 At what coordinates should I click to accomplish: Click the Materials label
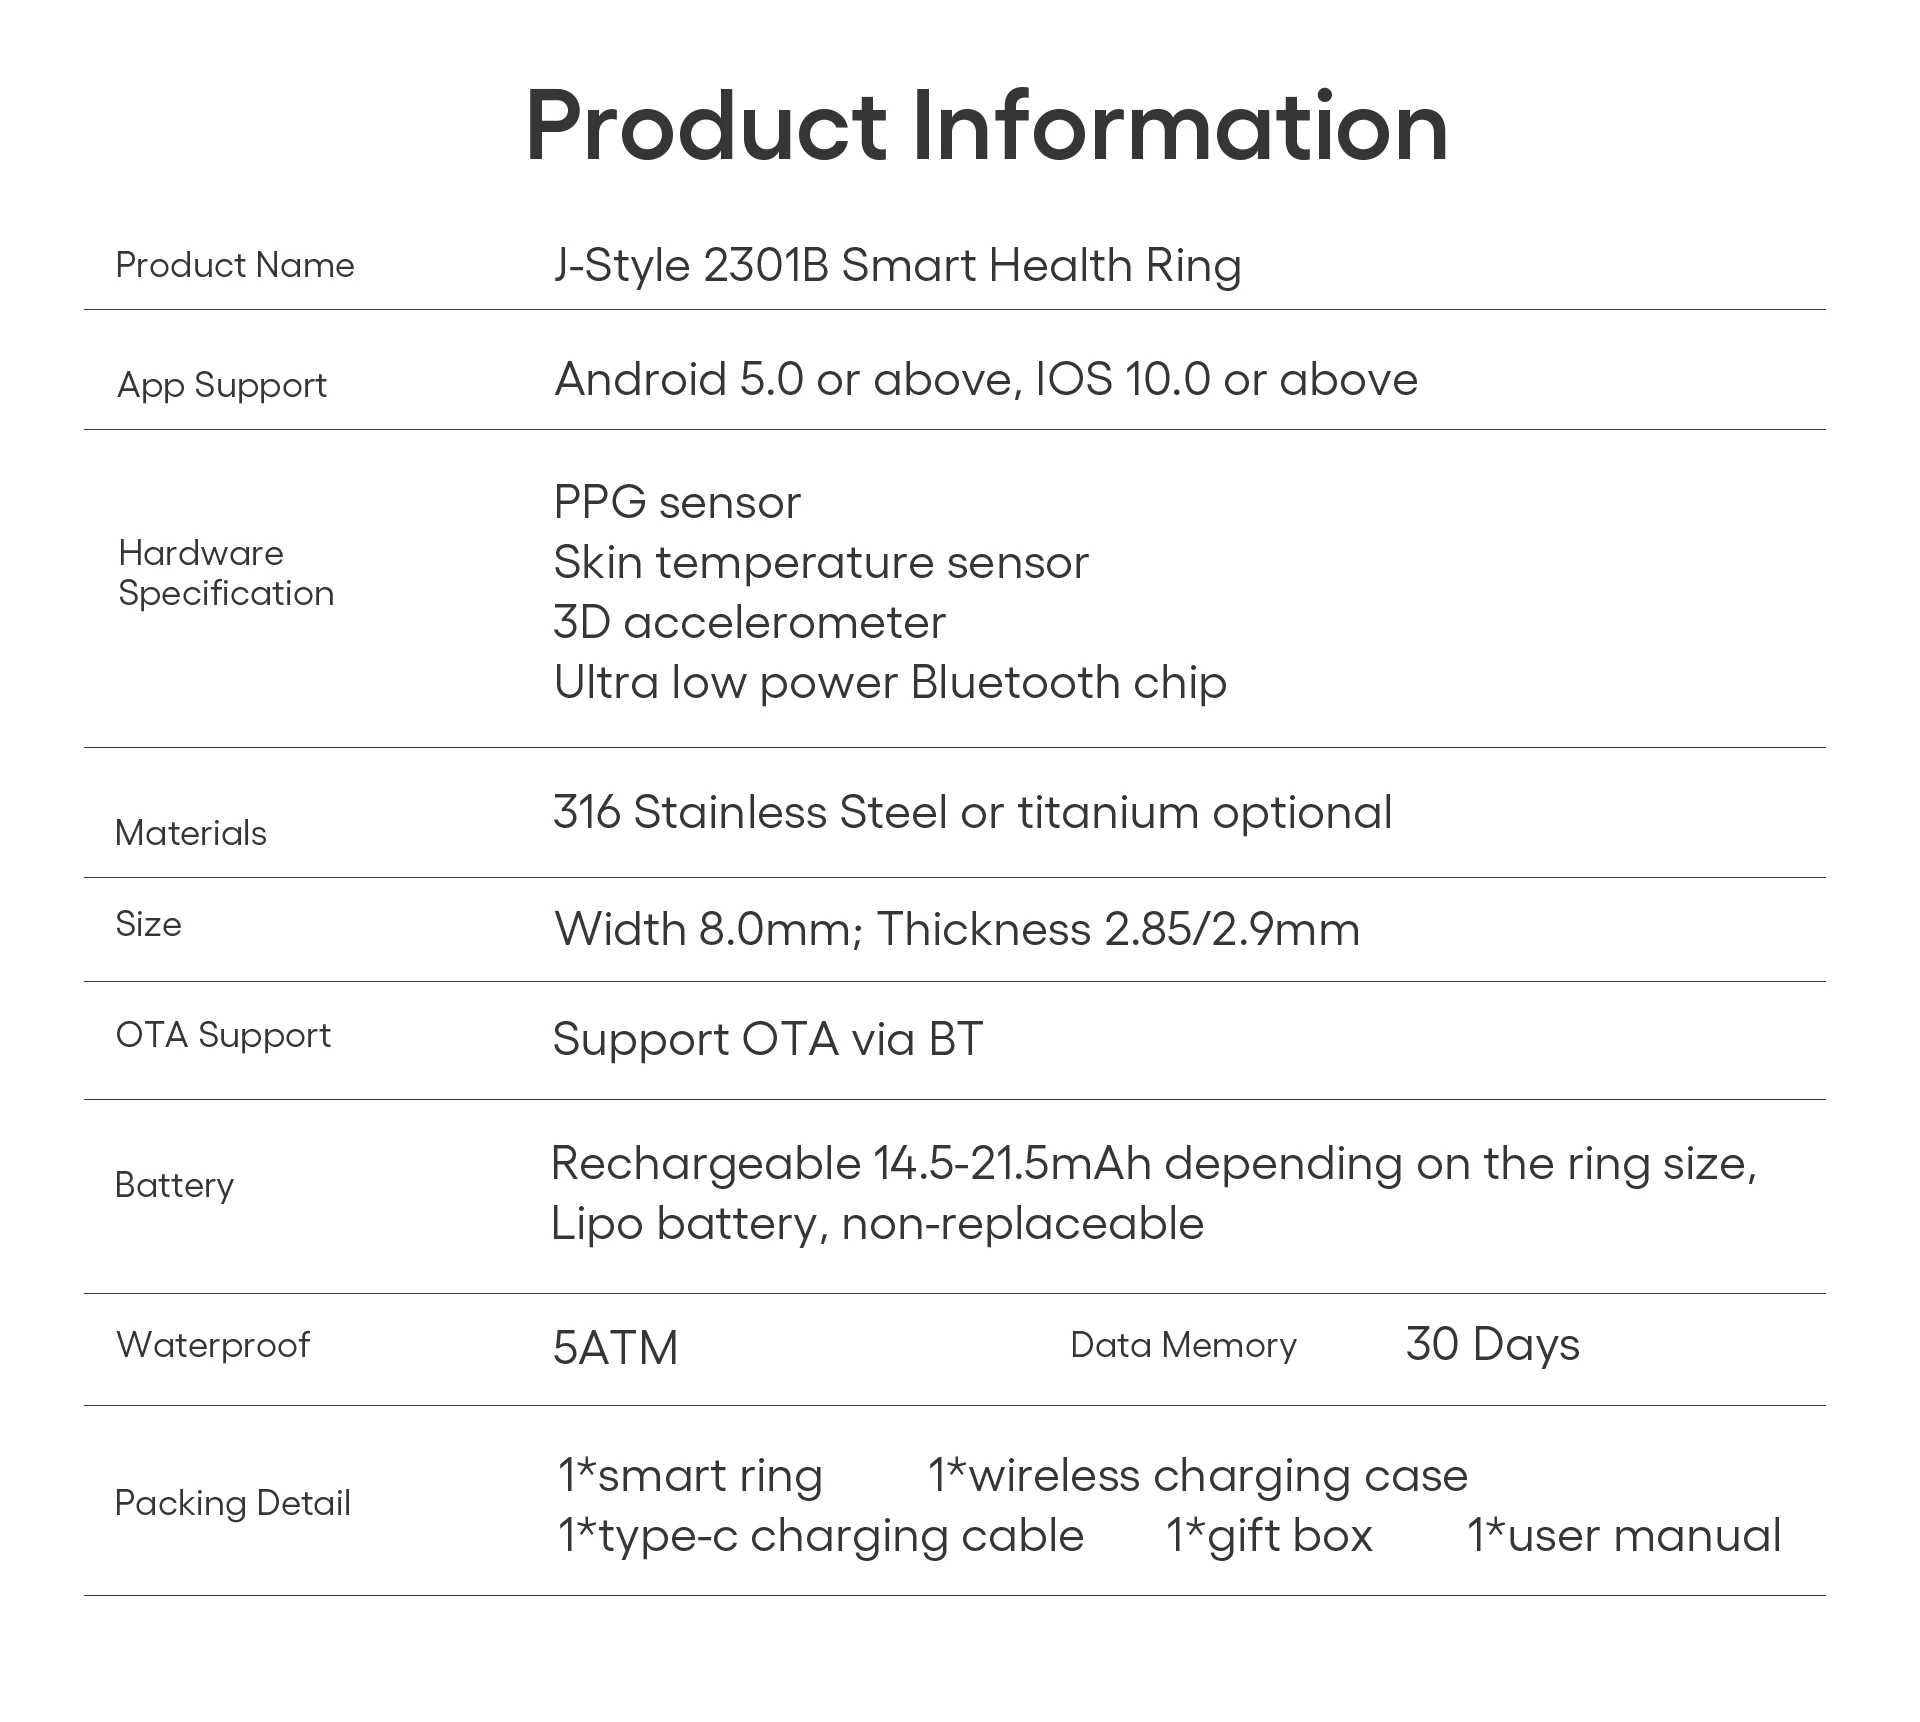[x=191, y=833]
